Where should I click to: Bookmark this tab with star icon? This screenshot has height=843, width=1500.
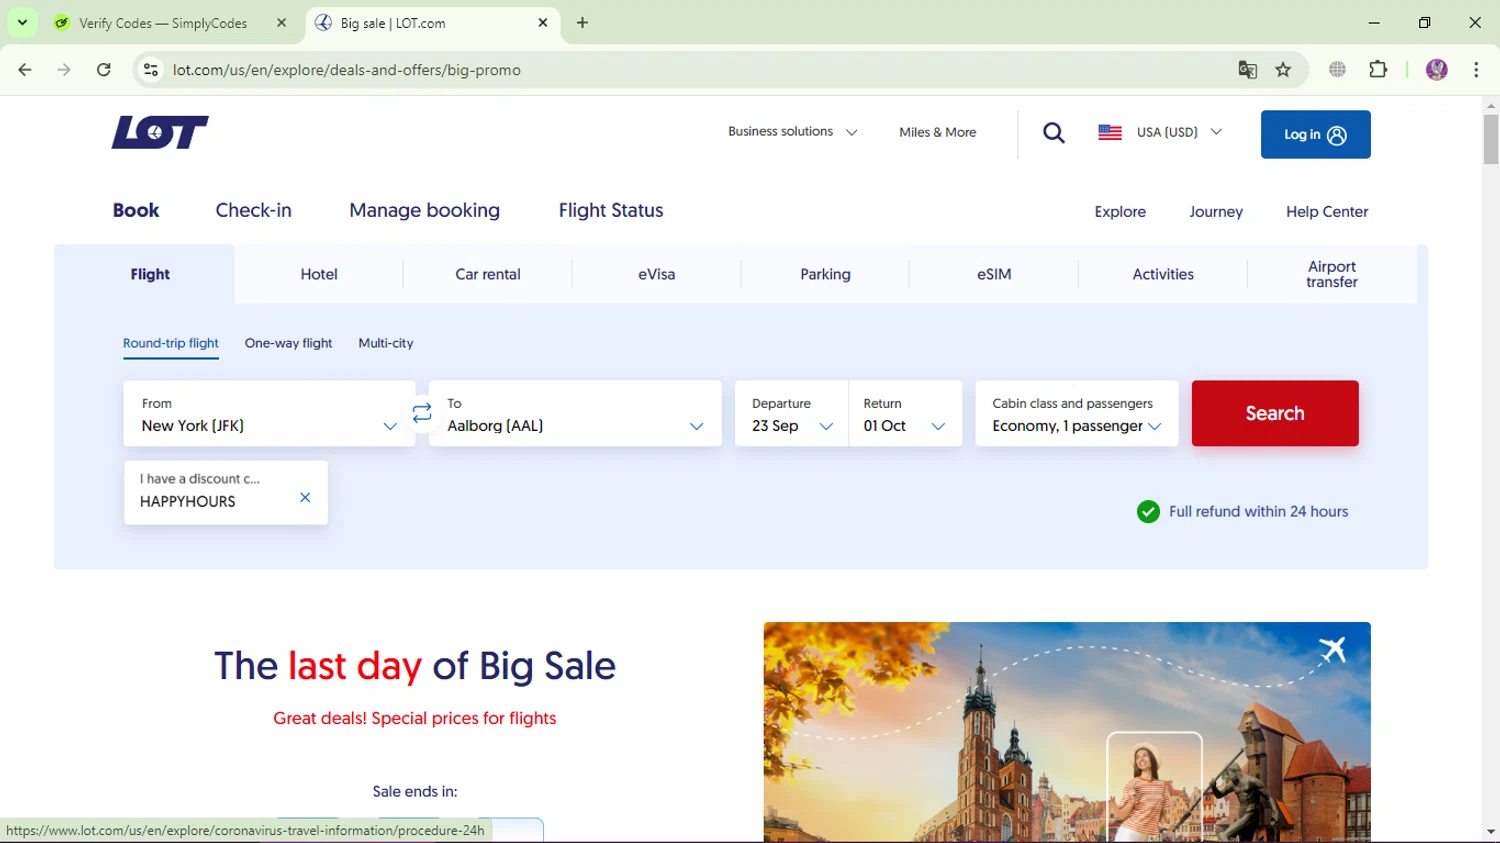(x=1283, y=70)
